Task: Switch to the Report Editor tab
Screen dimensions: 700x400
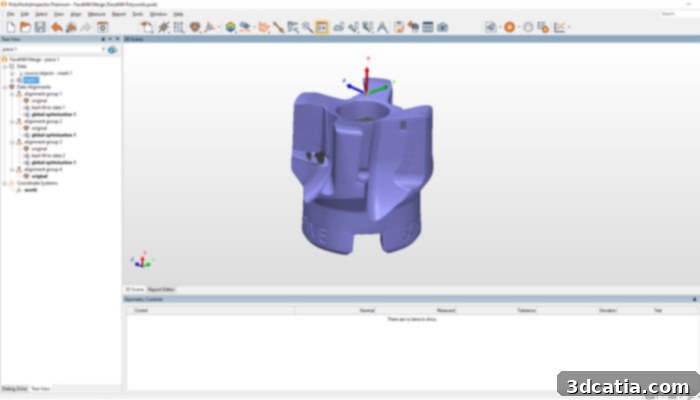Action: click(x=161, y=290)
